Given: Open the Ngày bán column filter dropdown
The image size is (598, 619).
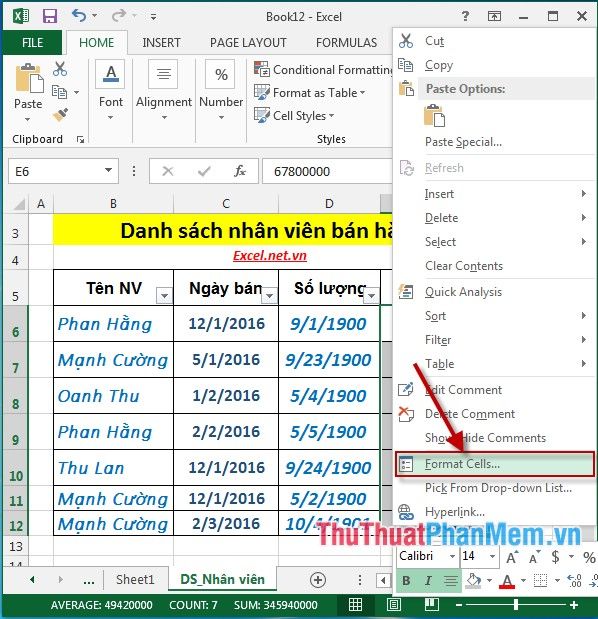Looking at the screenshot, I should click(x=270, y=295).
